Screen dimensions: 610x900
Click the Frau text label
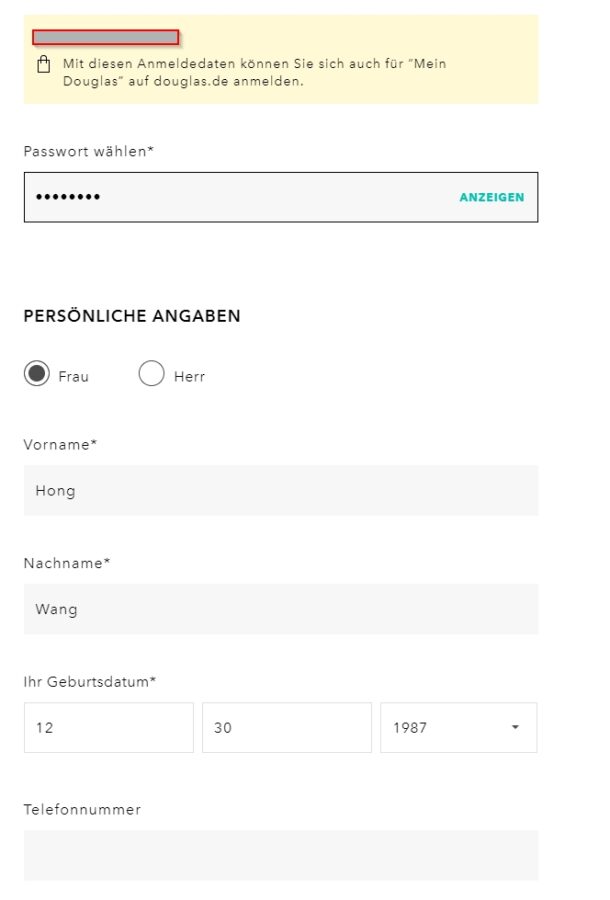[73, 377]
